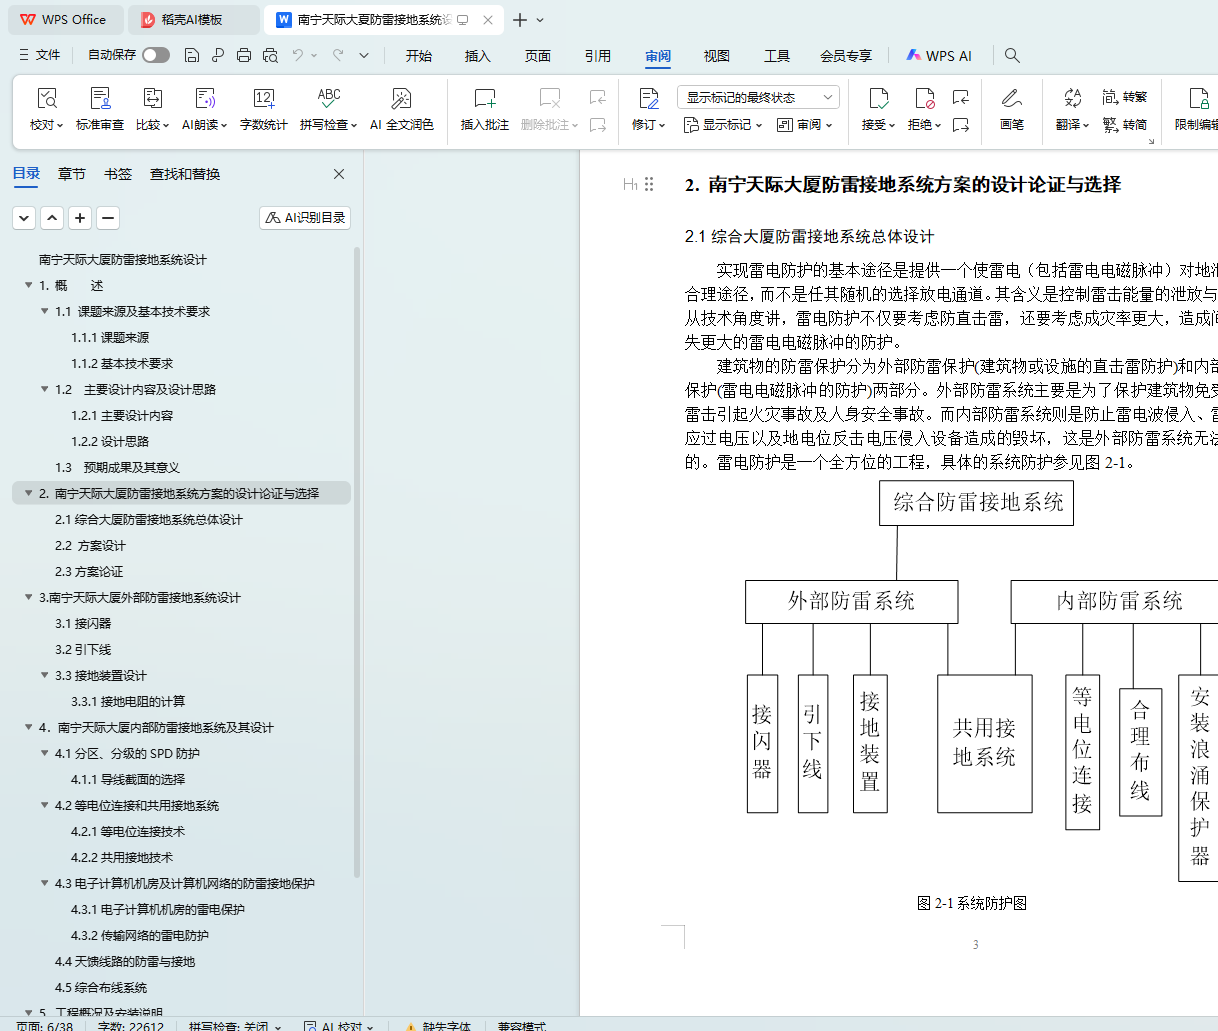The width and height of the screenshot is (1218, 1031).
Task: Collapse the 4.2 等电位连接和共用接地系统 outline node
Action: coord(45,805)
